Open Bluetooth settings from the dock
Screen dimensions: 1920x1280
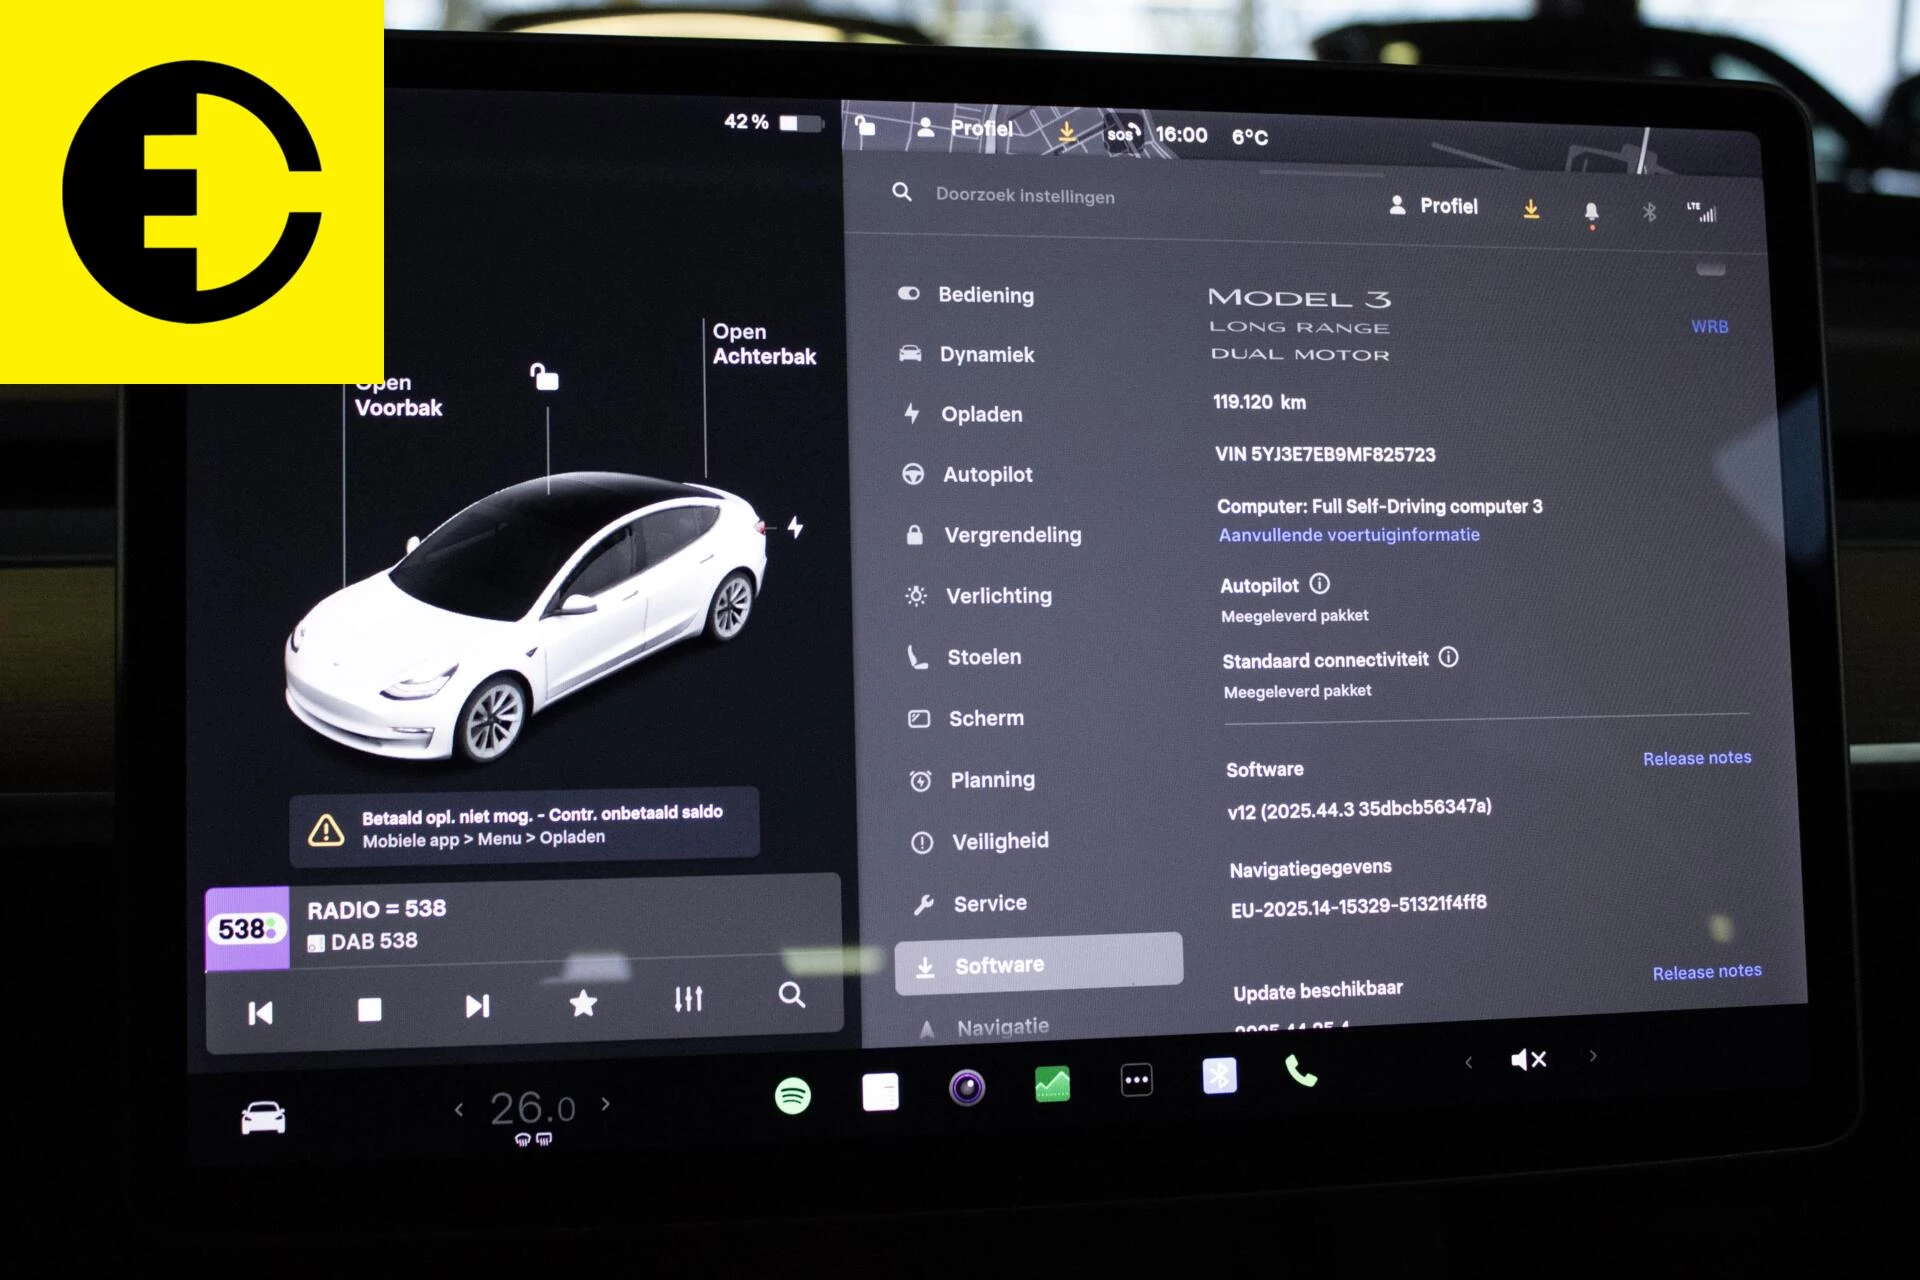point(1219,1078)
